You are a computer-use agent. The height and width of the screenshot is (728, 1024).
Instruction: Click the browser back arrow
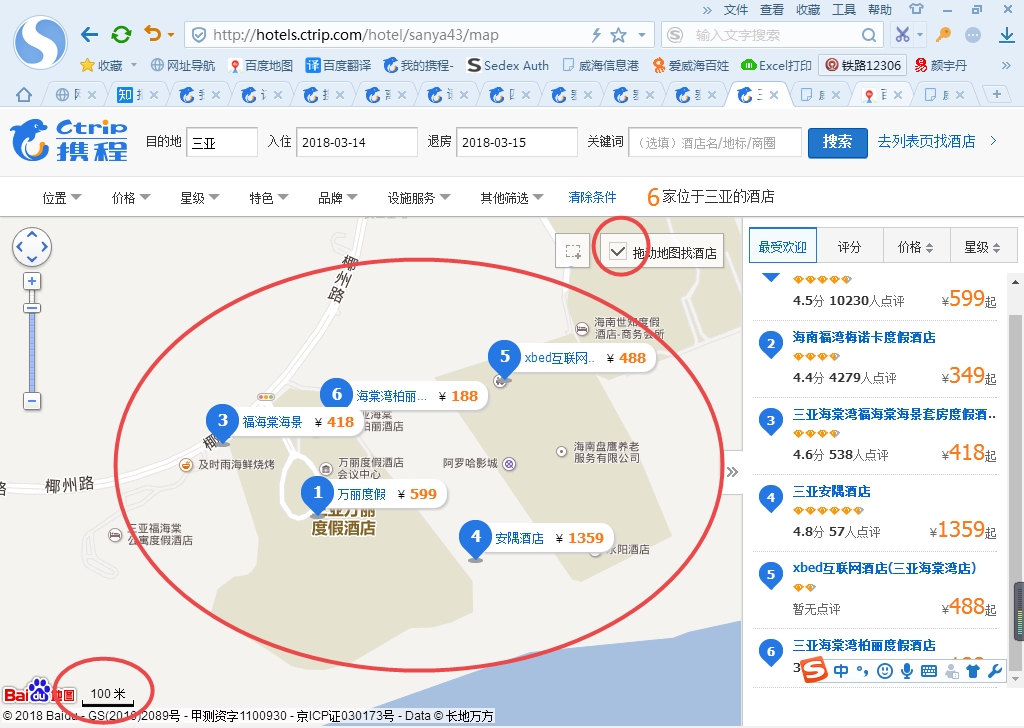click(x=89, y=35)
